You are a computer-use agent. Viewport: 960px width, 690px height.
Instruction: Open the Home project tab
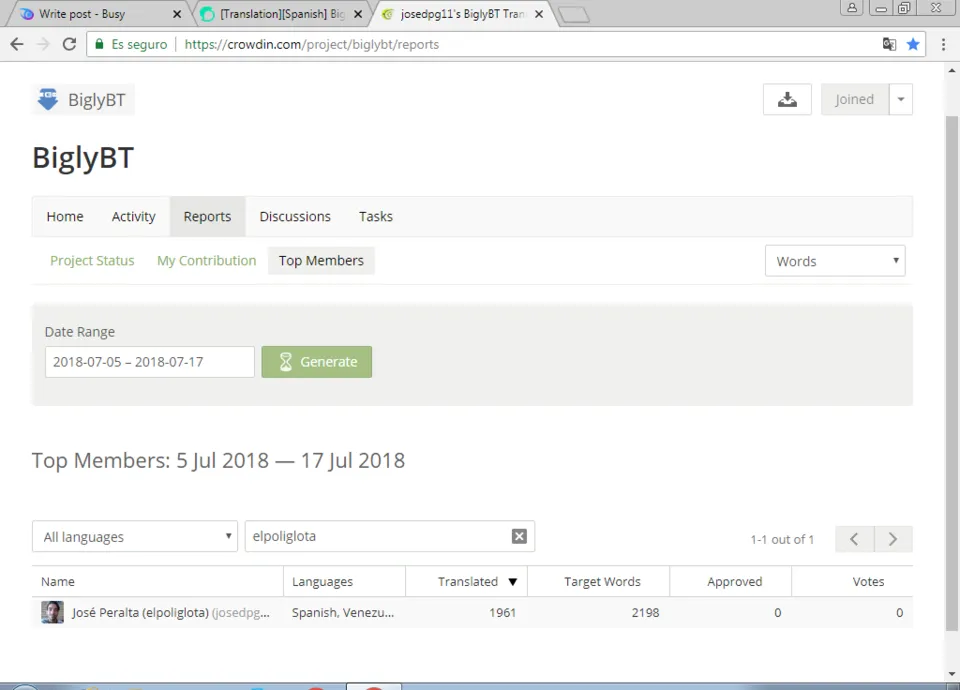(65, 217)
